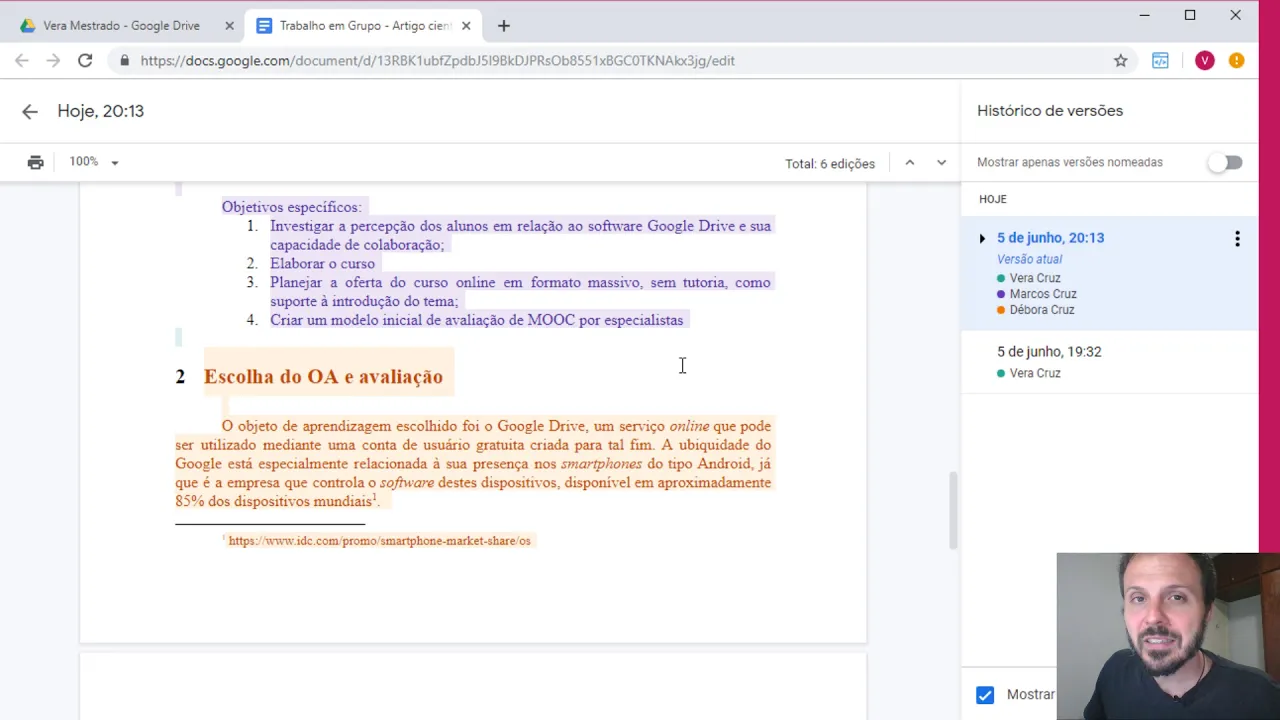Open the browser extension icon
Screen dimensions: 1280x720
click(x=1160, y=61)
